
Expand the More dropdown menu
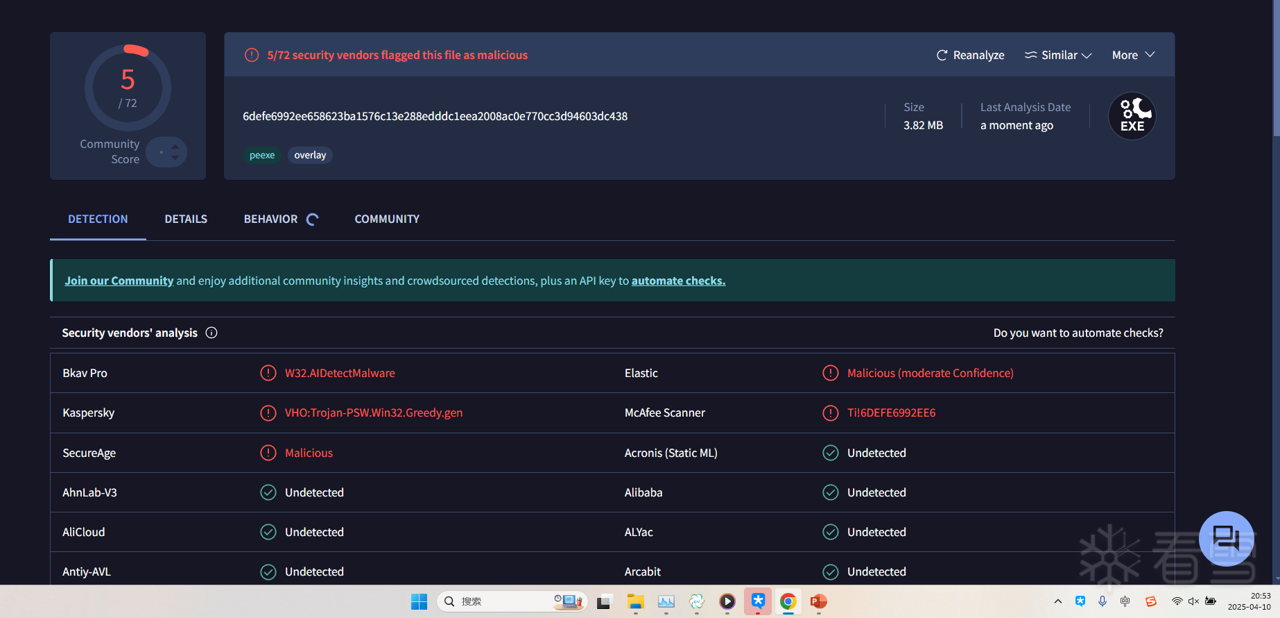1133,55
